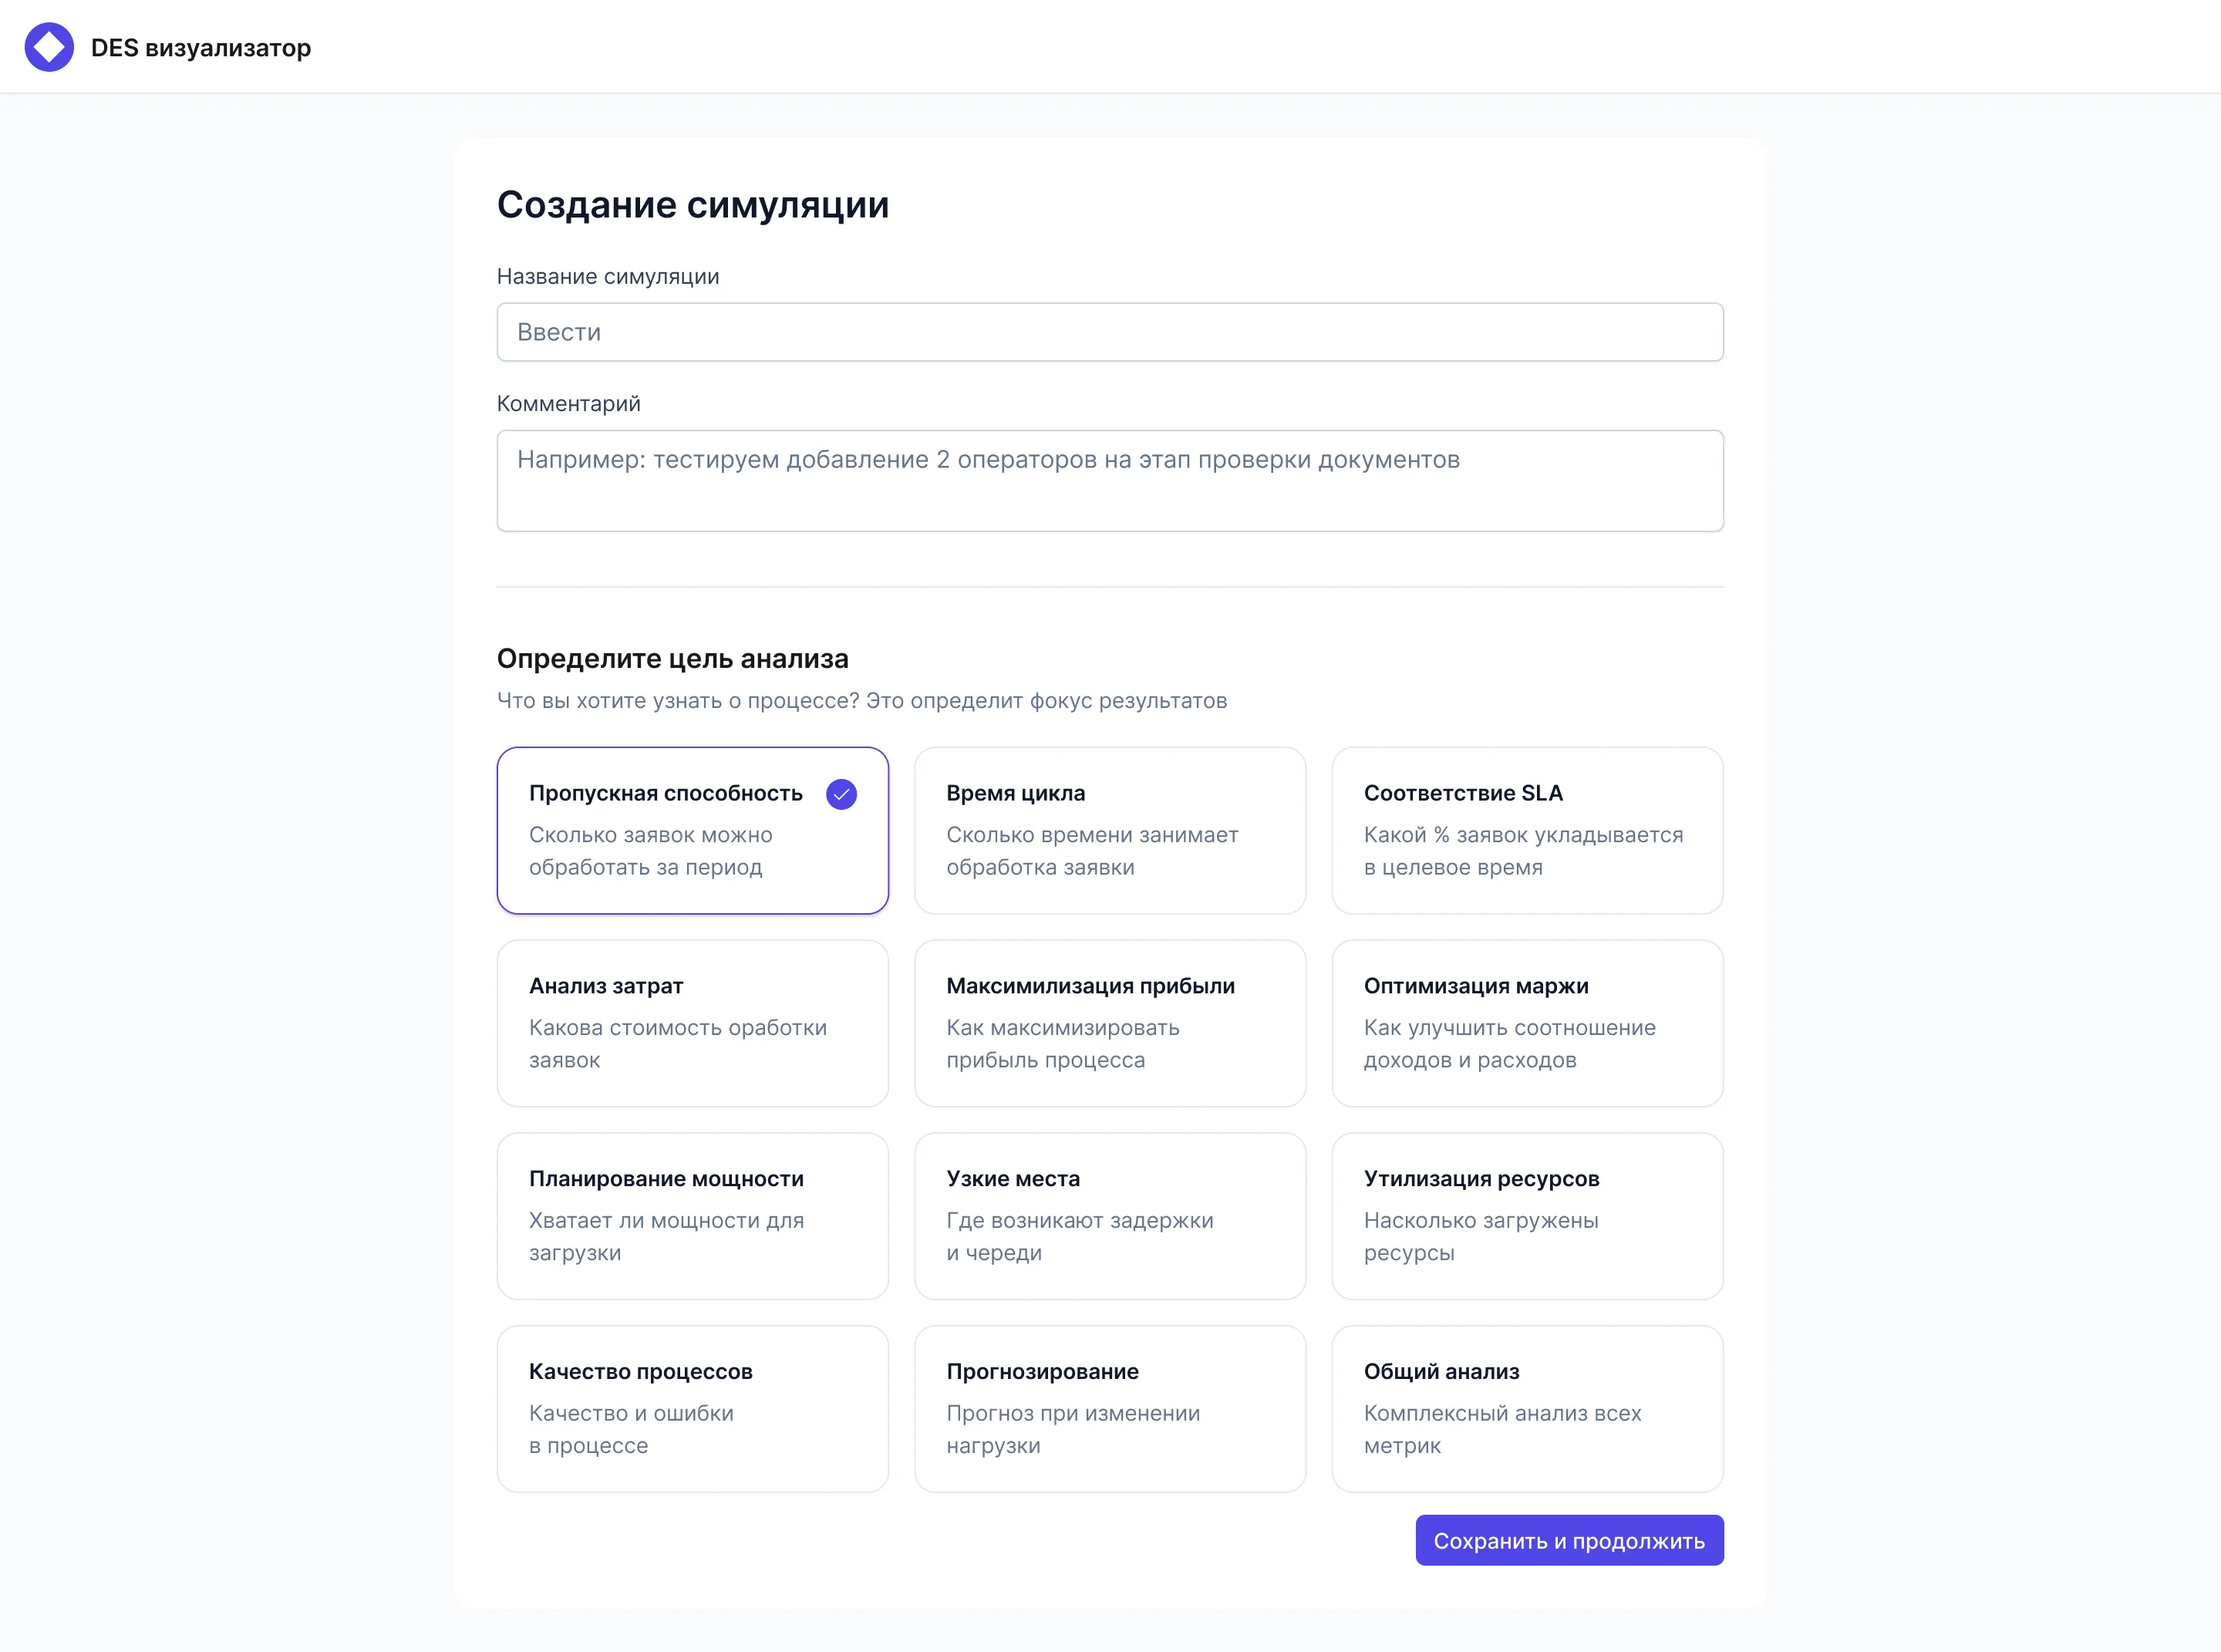Click the simulation name input field
This screenshot has width=2221, height=1652.
[1109, 331]
